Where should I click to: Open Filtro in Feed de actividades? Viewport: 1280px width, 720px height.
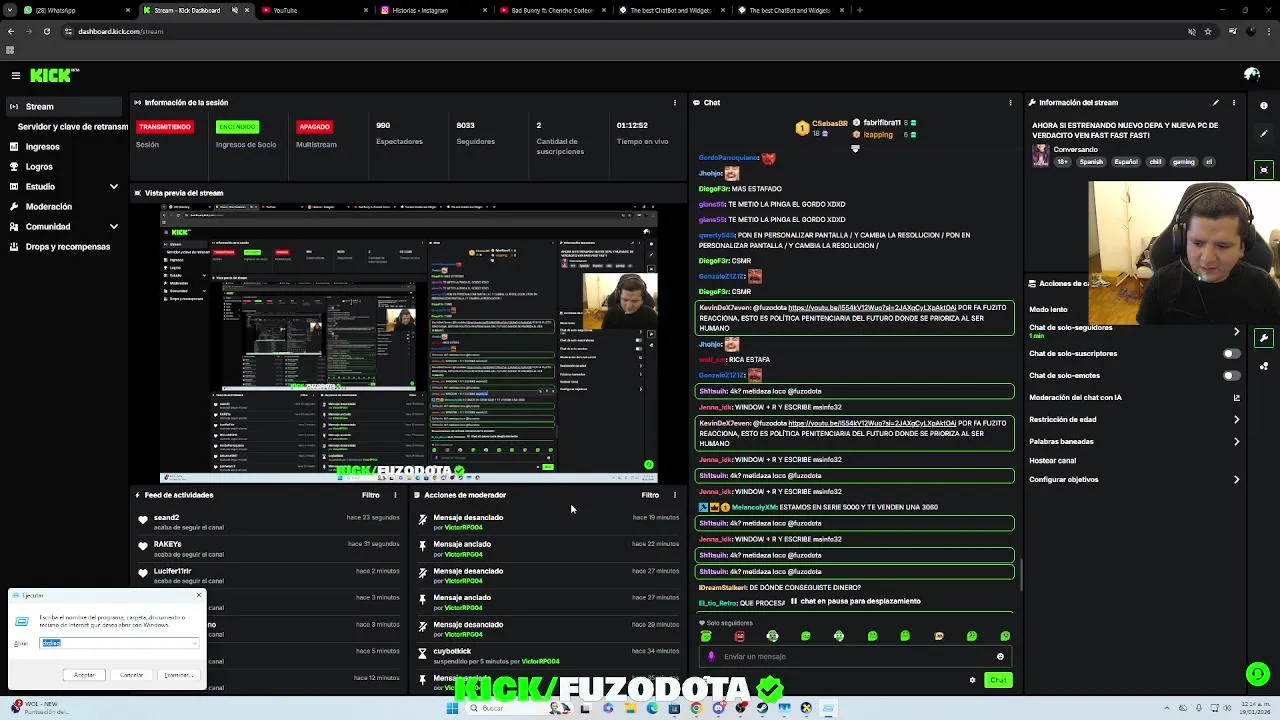click(370, 495)
